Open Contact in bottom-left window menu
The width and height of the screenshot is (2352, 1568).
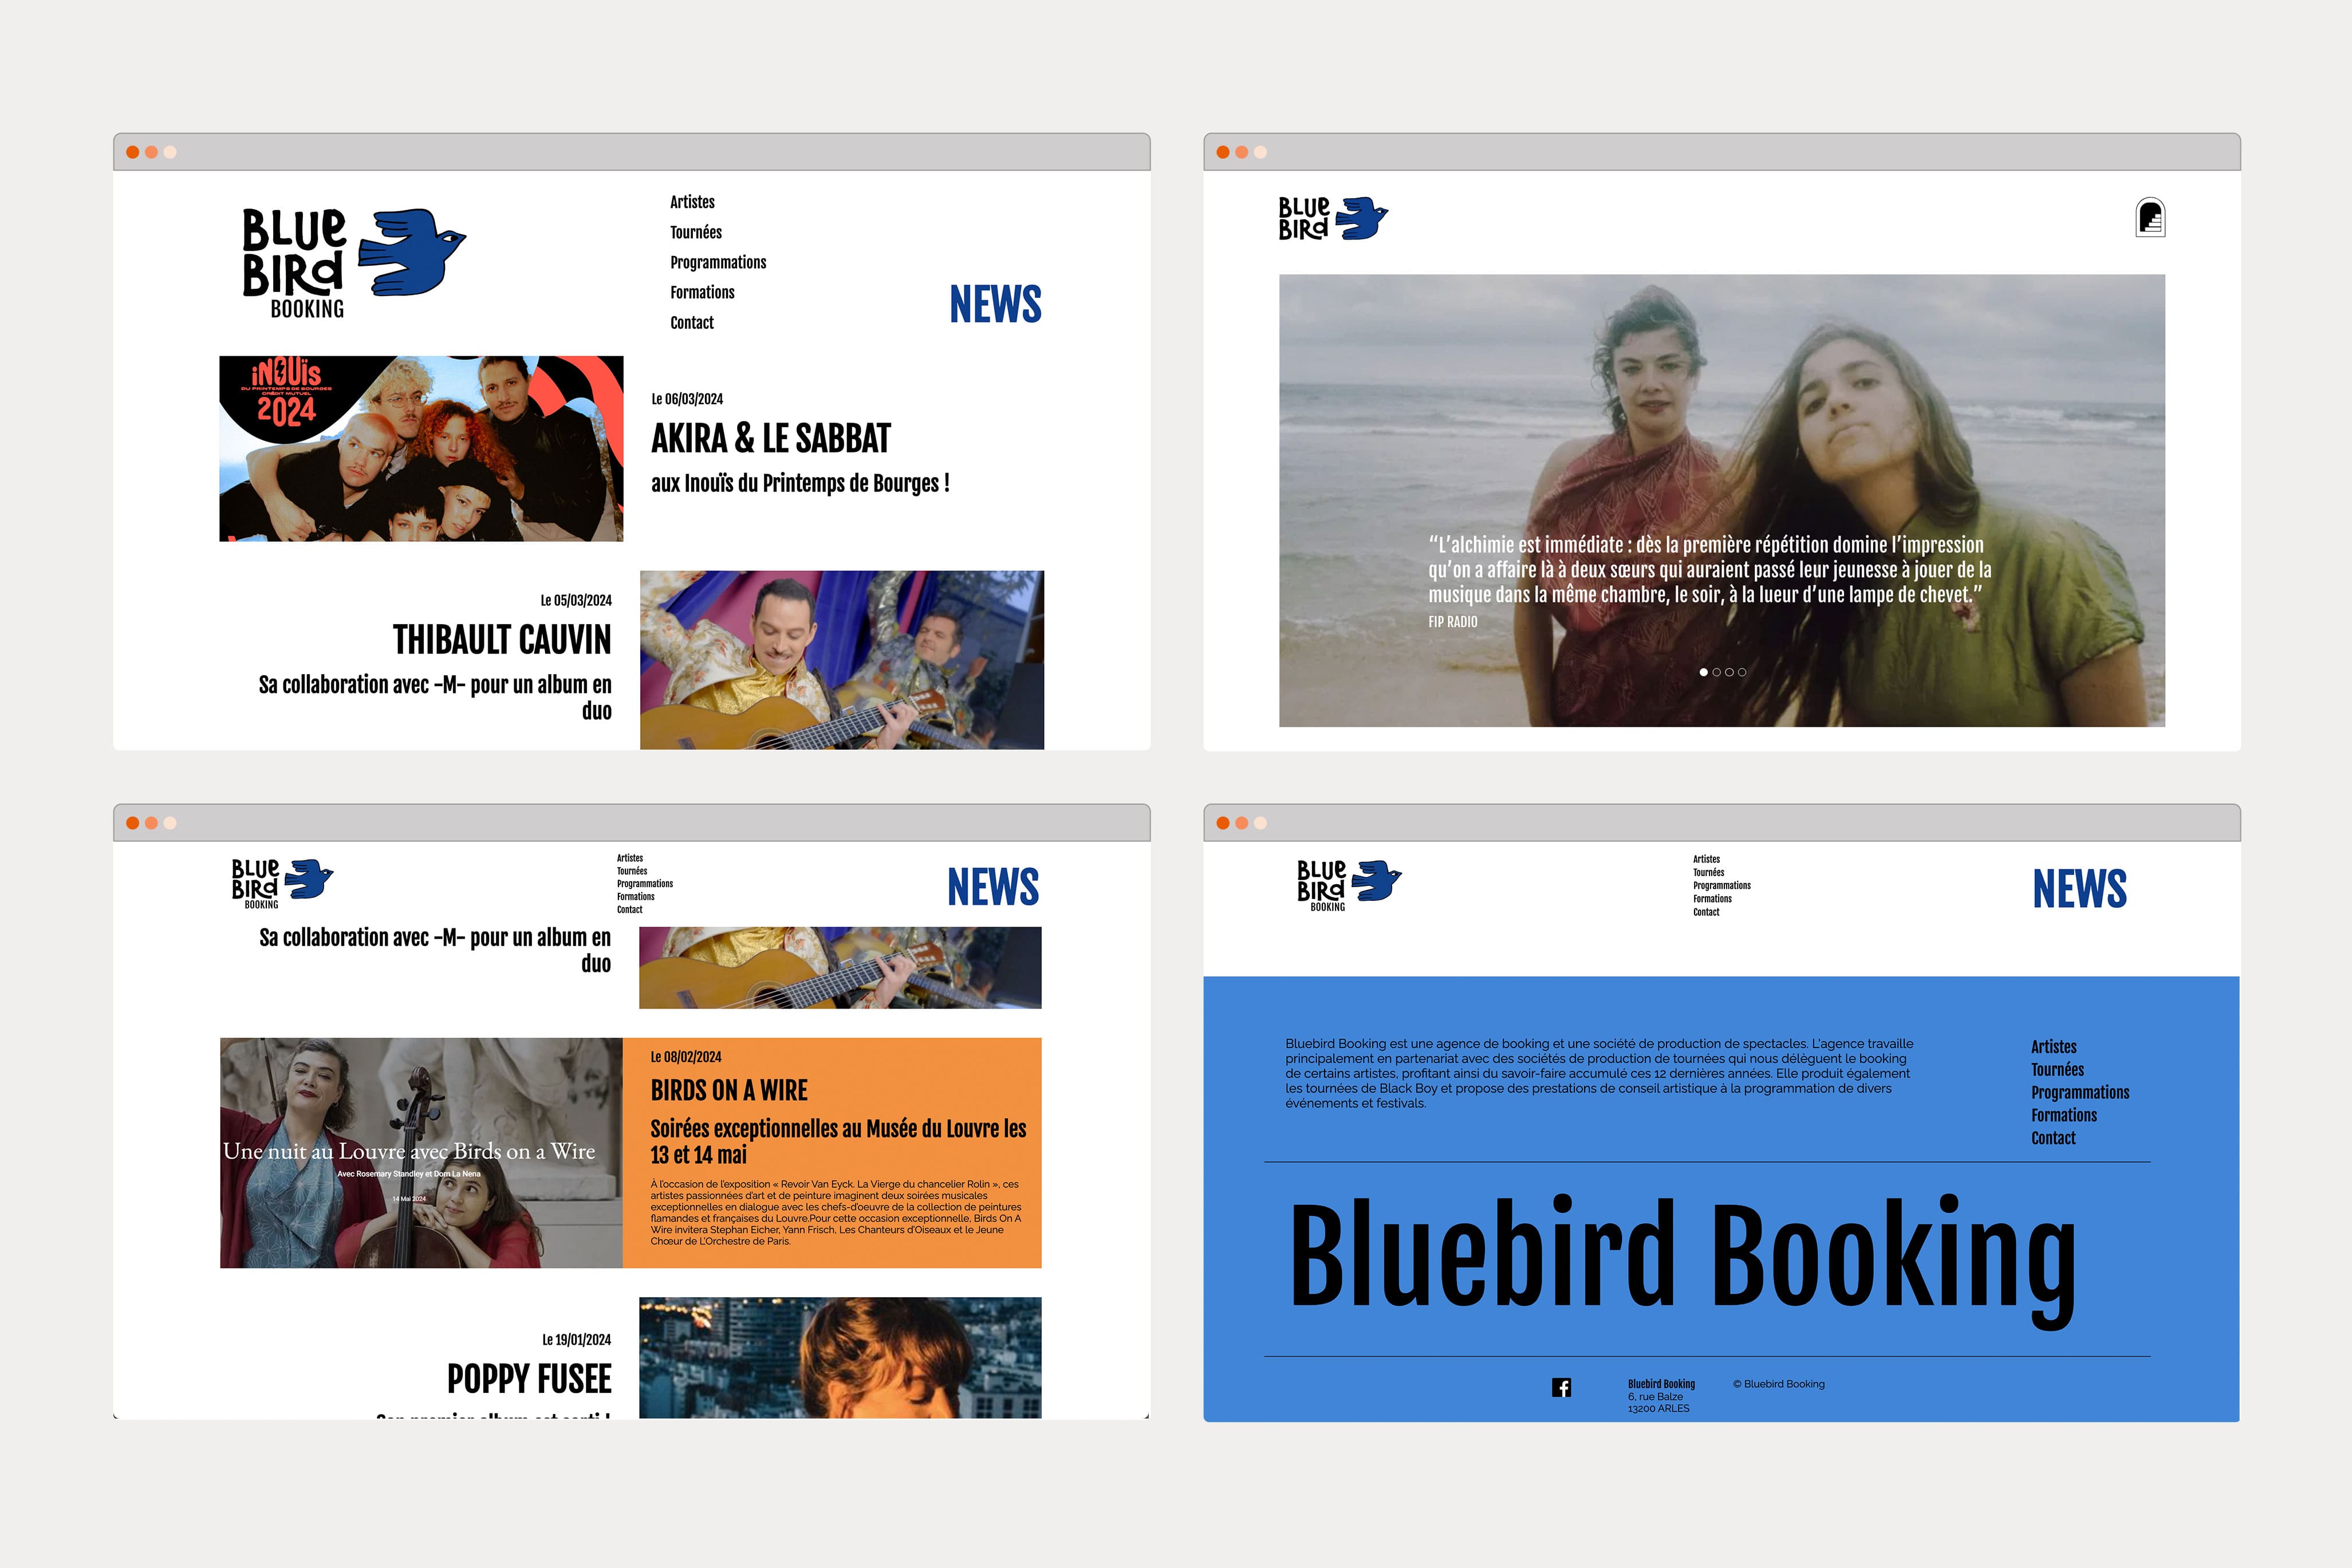630,910
